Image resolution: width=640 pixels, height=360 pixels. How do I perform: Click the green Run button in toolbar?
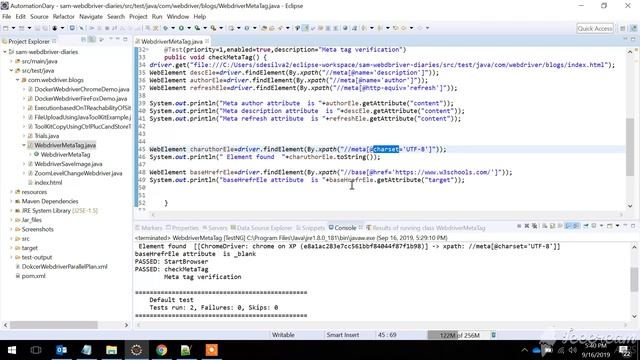click(181, 28)
